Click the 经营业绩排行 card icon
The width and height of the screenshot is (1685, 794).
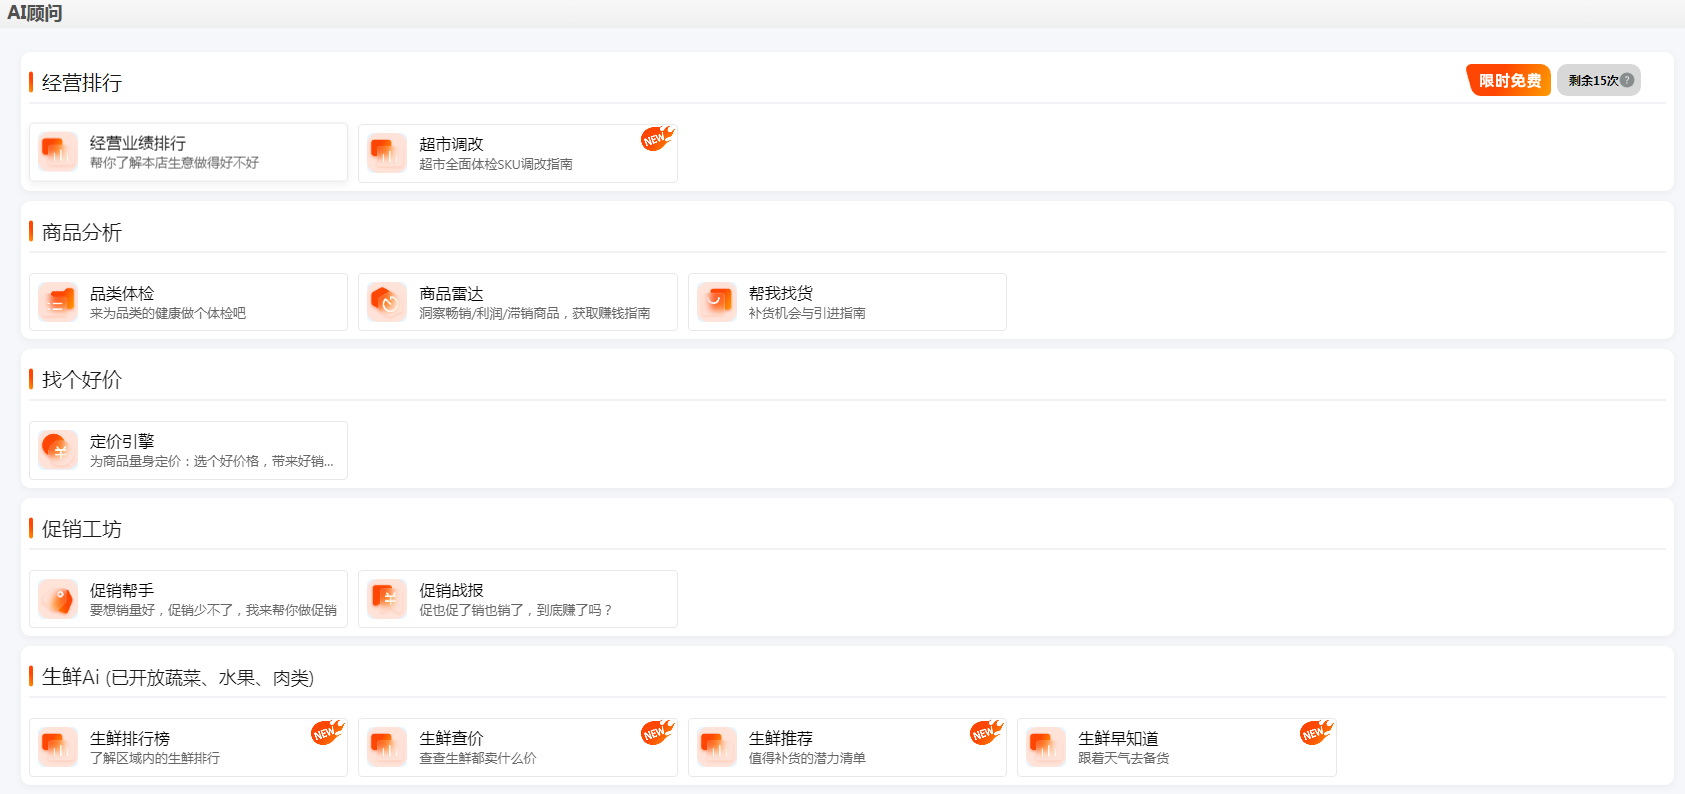[58, 152]
